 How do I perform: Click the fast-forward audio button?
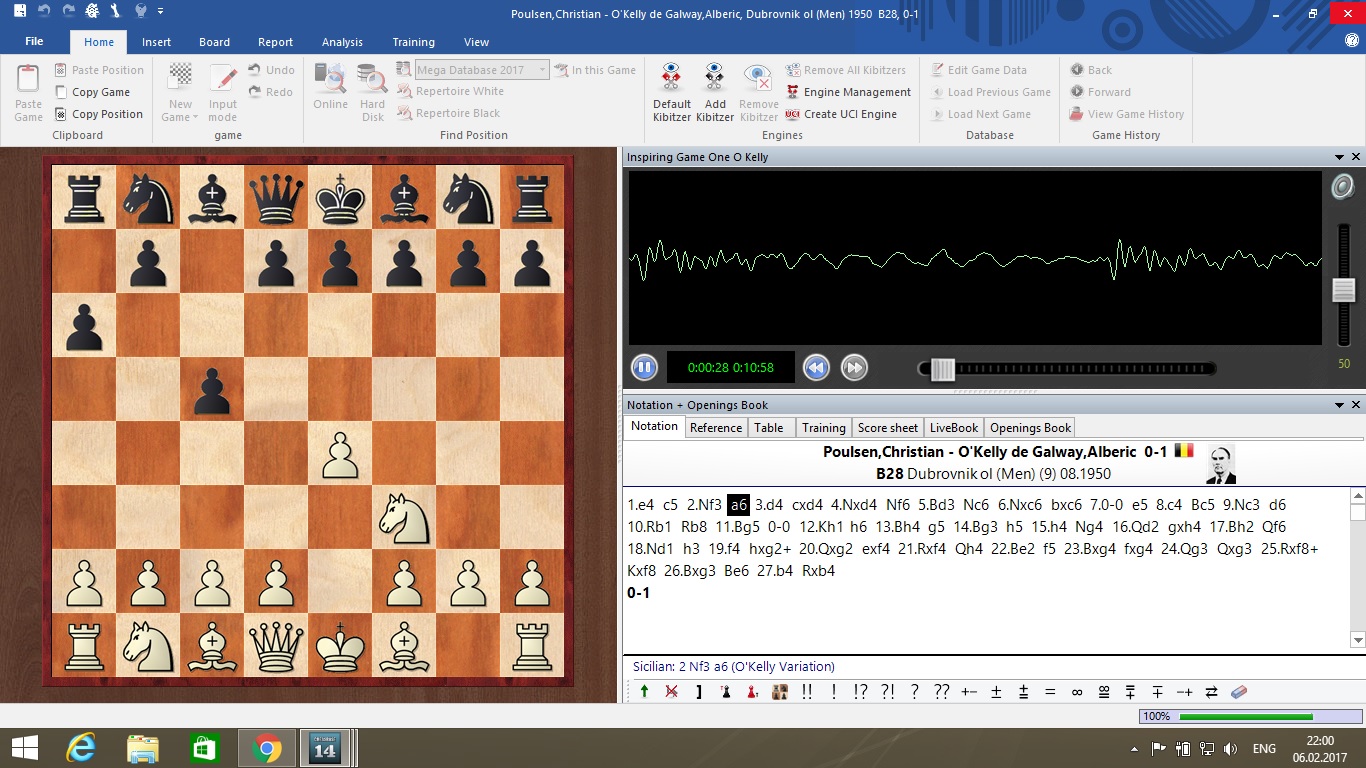click(x=853, y=368)
